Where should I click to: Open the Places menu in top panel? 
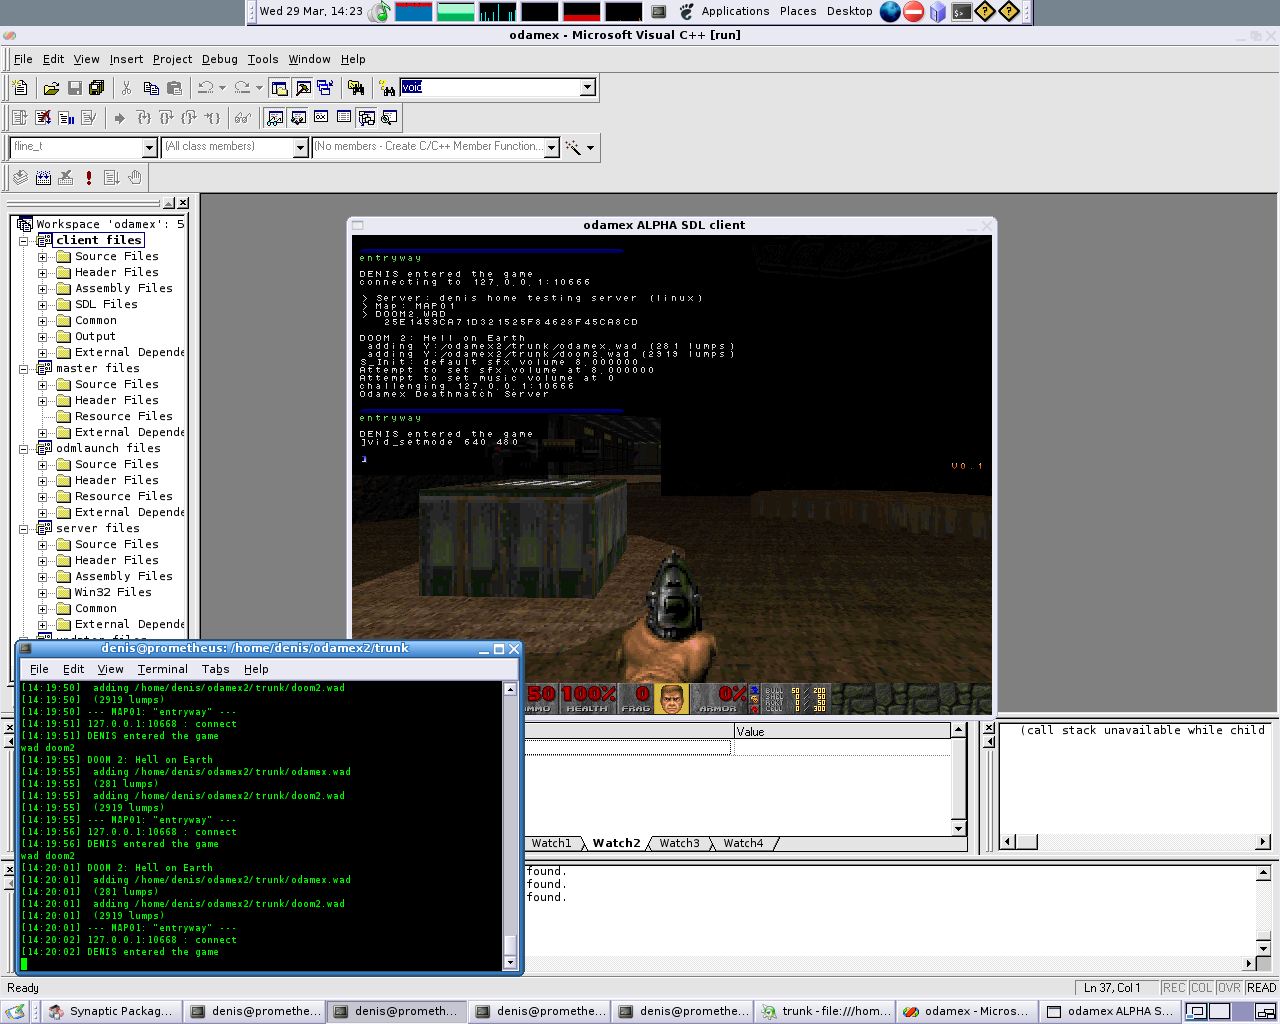[x=798, y=11]
